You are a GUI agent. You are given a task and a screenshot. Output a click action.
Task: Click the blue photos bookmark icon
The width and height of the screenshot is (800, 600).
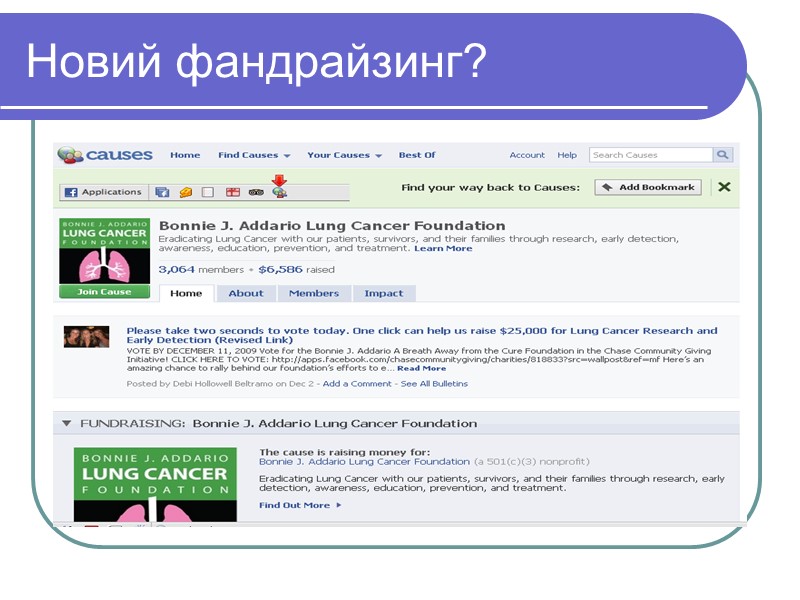click(162, 192)
